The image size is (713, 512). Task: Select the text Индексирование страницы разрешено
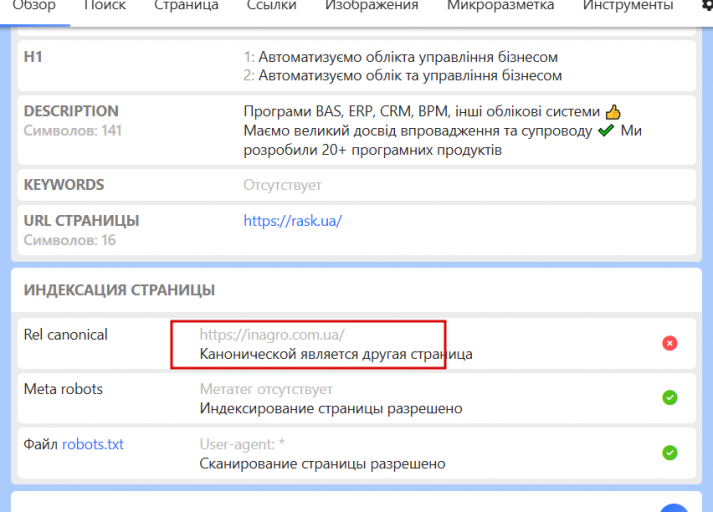click(x=331, y=408)
